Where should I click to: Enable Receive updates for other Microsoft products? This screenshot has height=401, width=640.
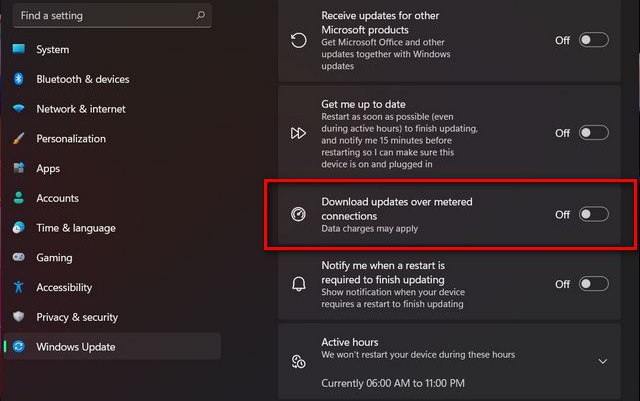pyautogui.click(x=593, y=40)
